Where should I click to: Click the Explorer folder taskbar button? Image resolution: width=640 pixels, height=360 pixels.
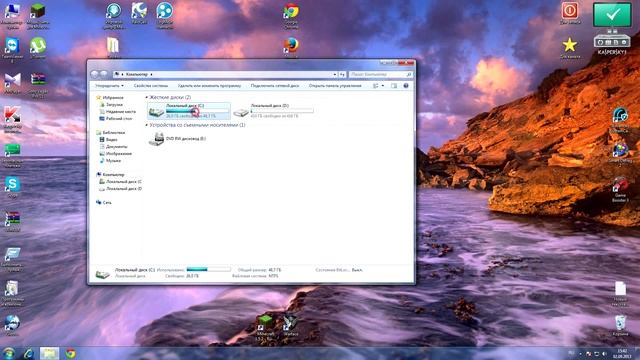tap(49, 353)
